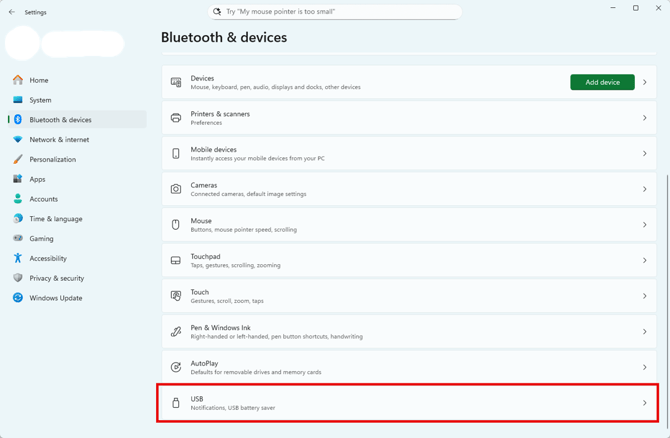The width and height of the screenshot is (670, 438).
Task: Click the vertical scrollbar on right
Action: 667,299
